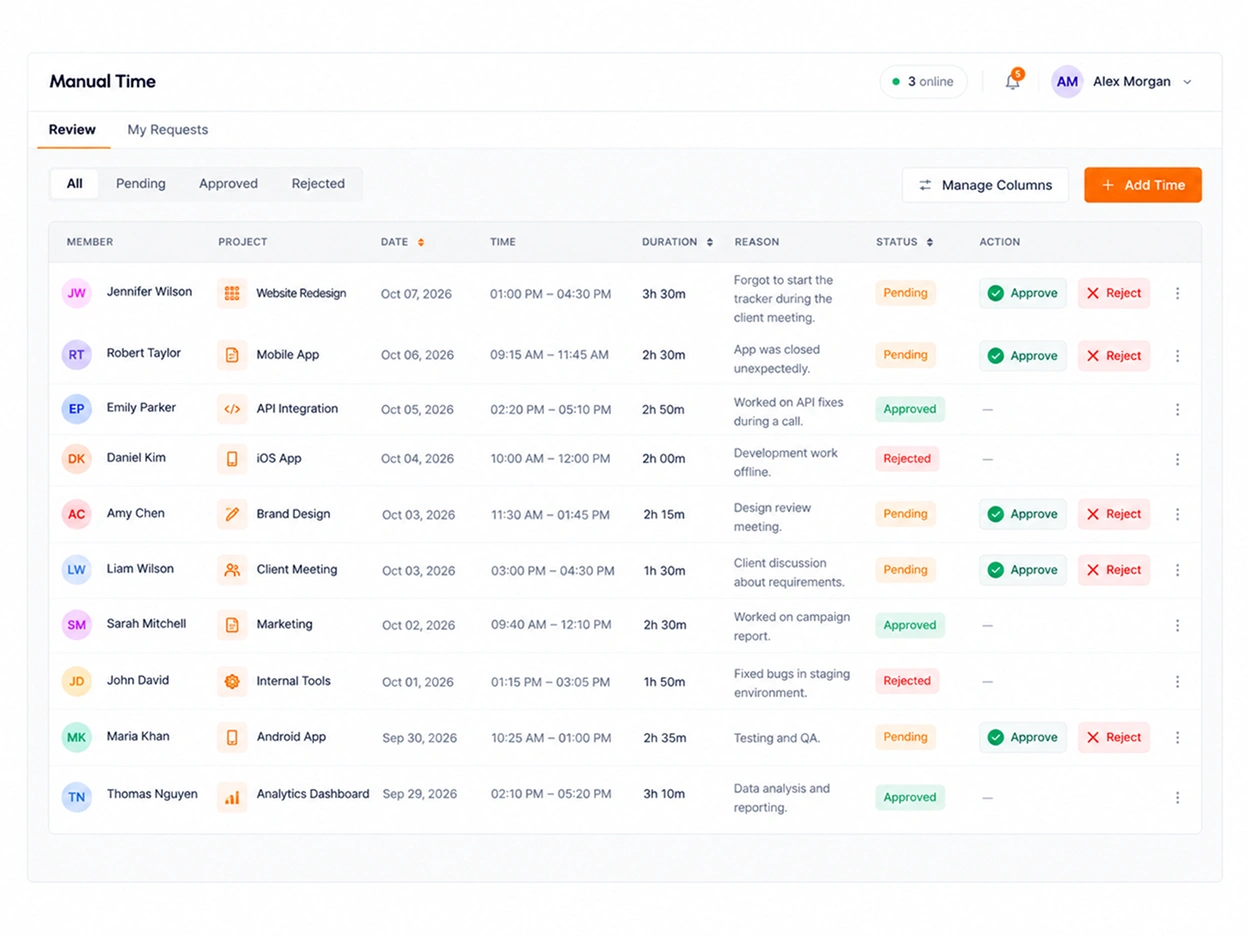Click the Manual Time page title
This screenshot has height=936, width=1248.
tap(103, 82)
